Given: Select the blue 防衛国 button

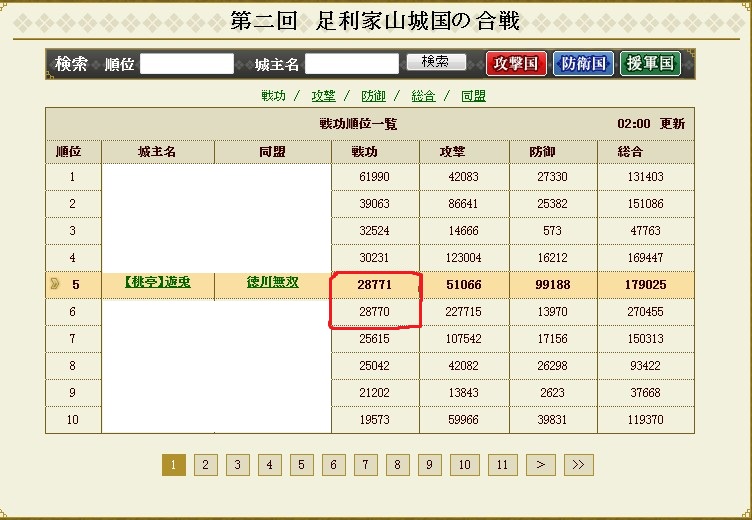Looking at the screenshot, I should point(583,63).
